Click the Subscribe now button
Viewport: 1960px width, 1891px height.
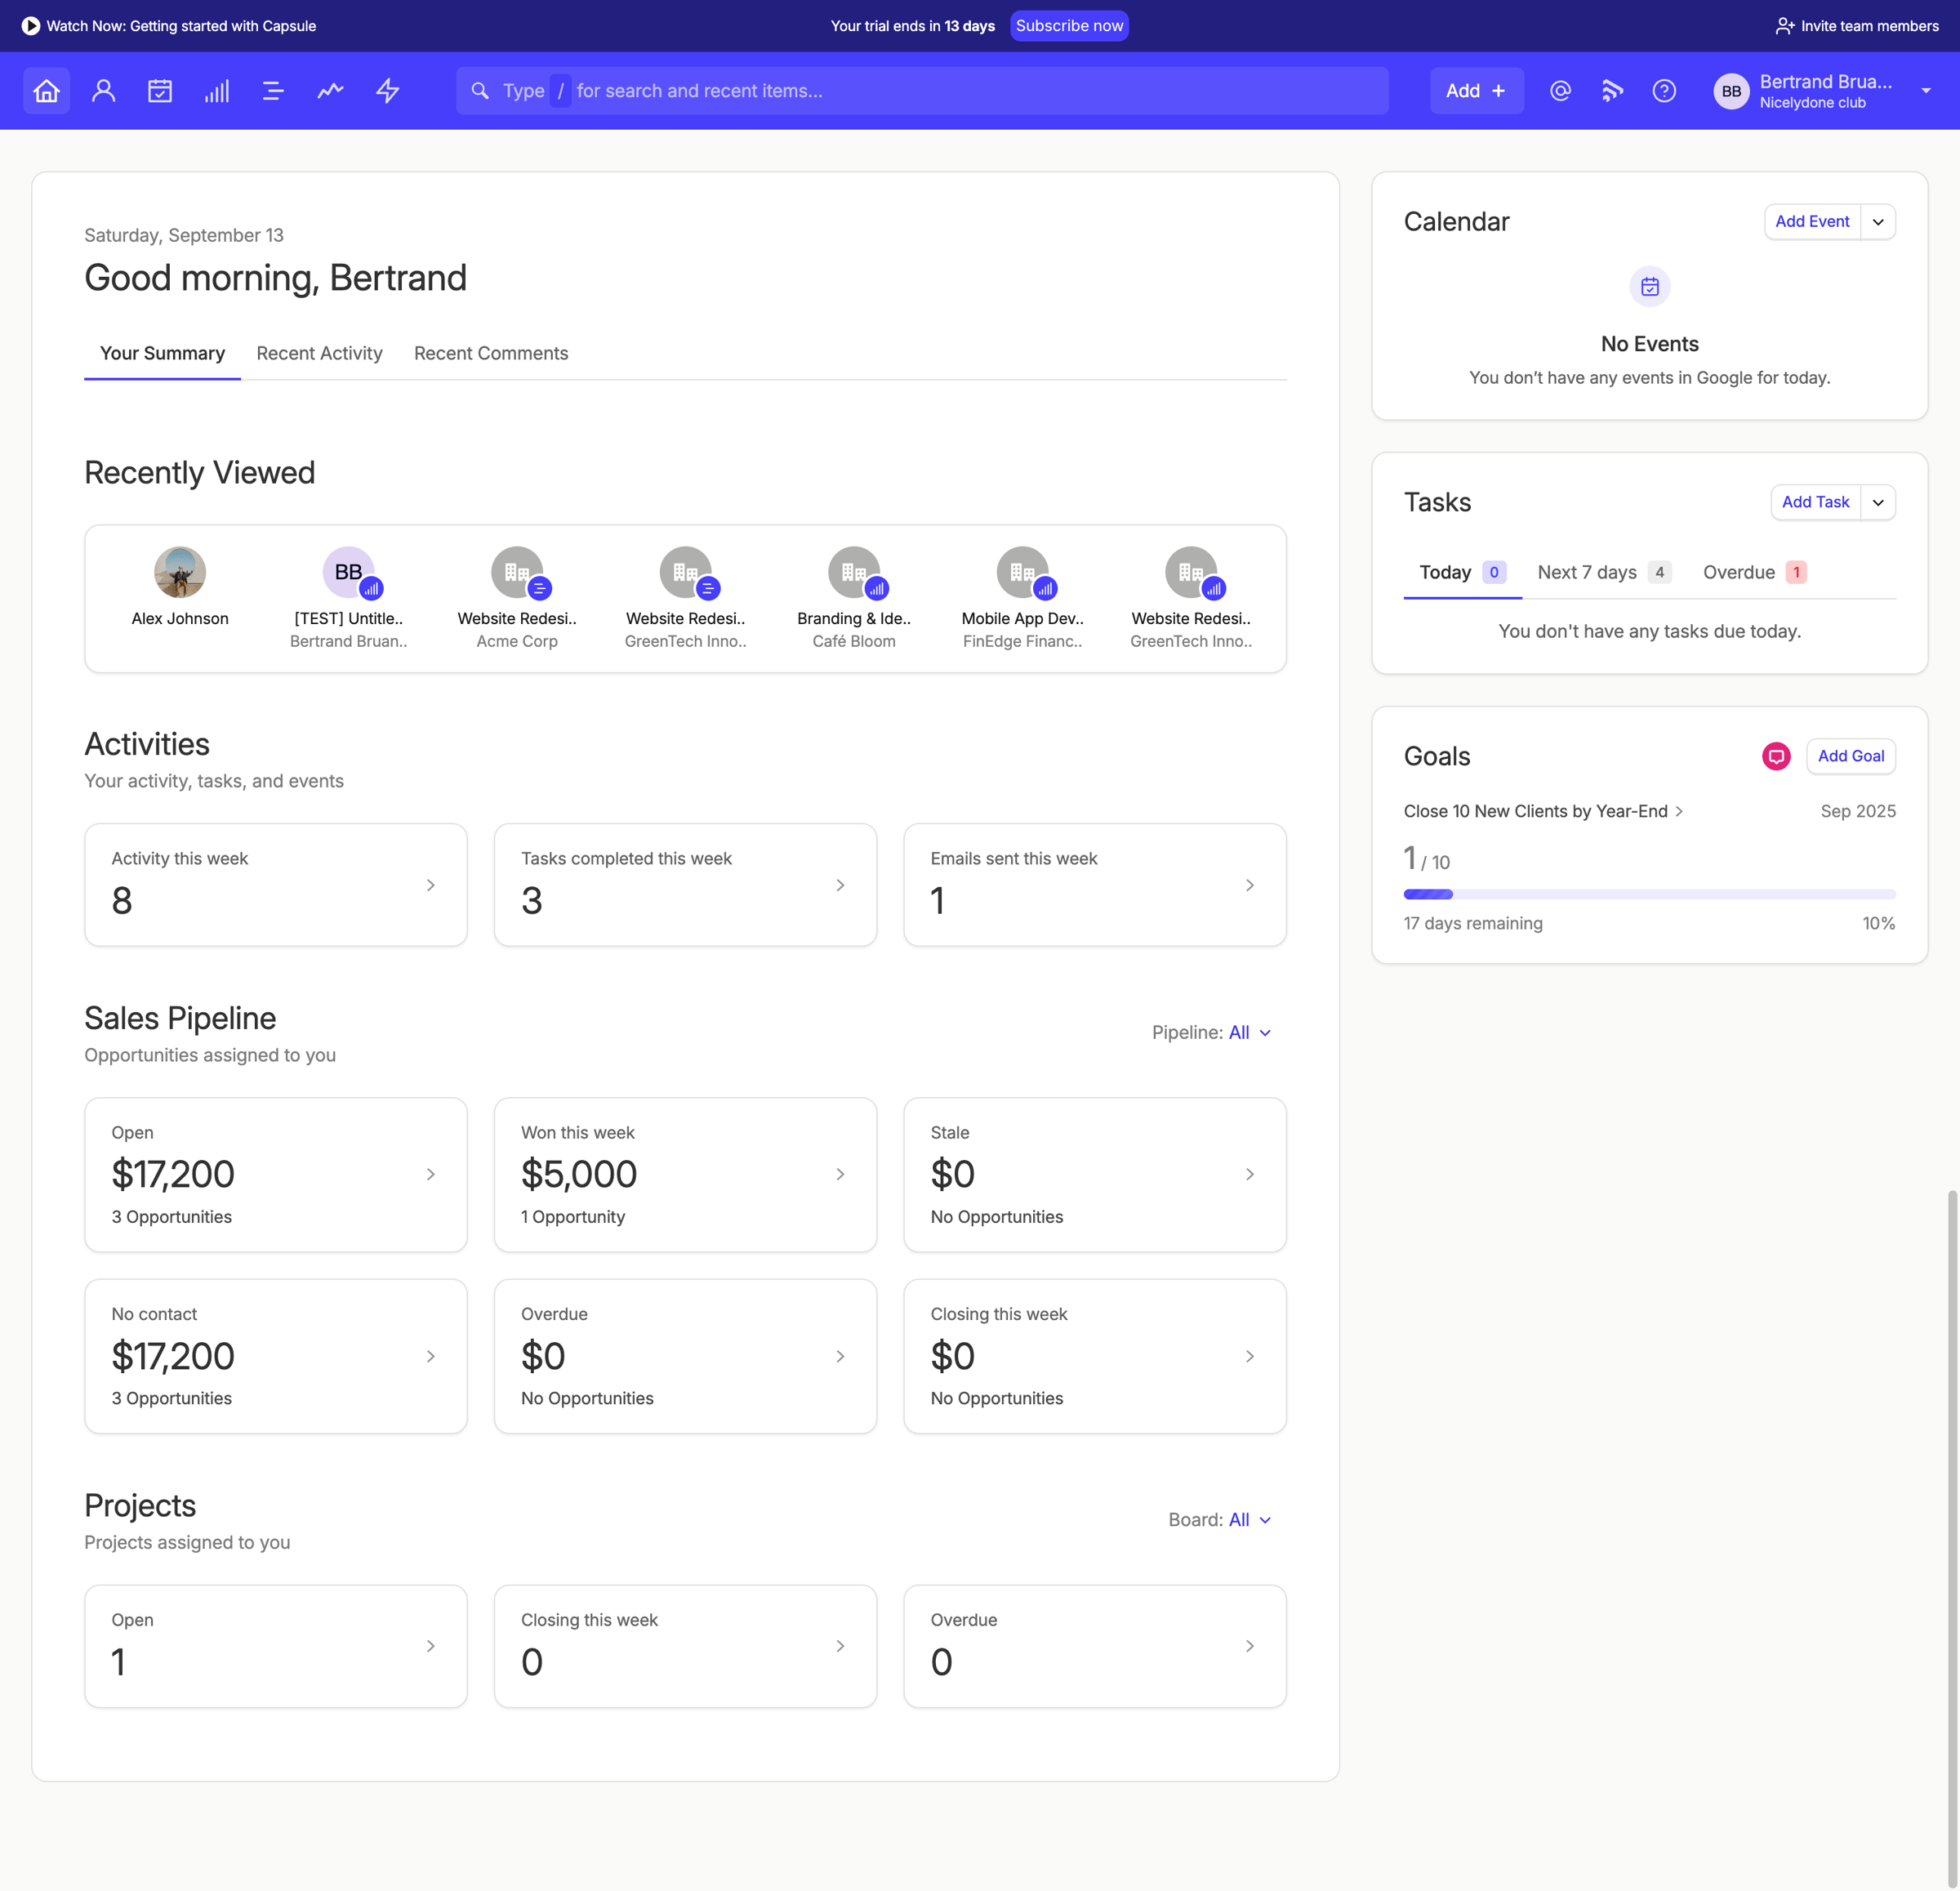[x=1069, y=26]
